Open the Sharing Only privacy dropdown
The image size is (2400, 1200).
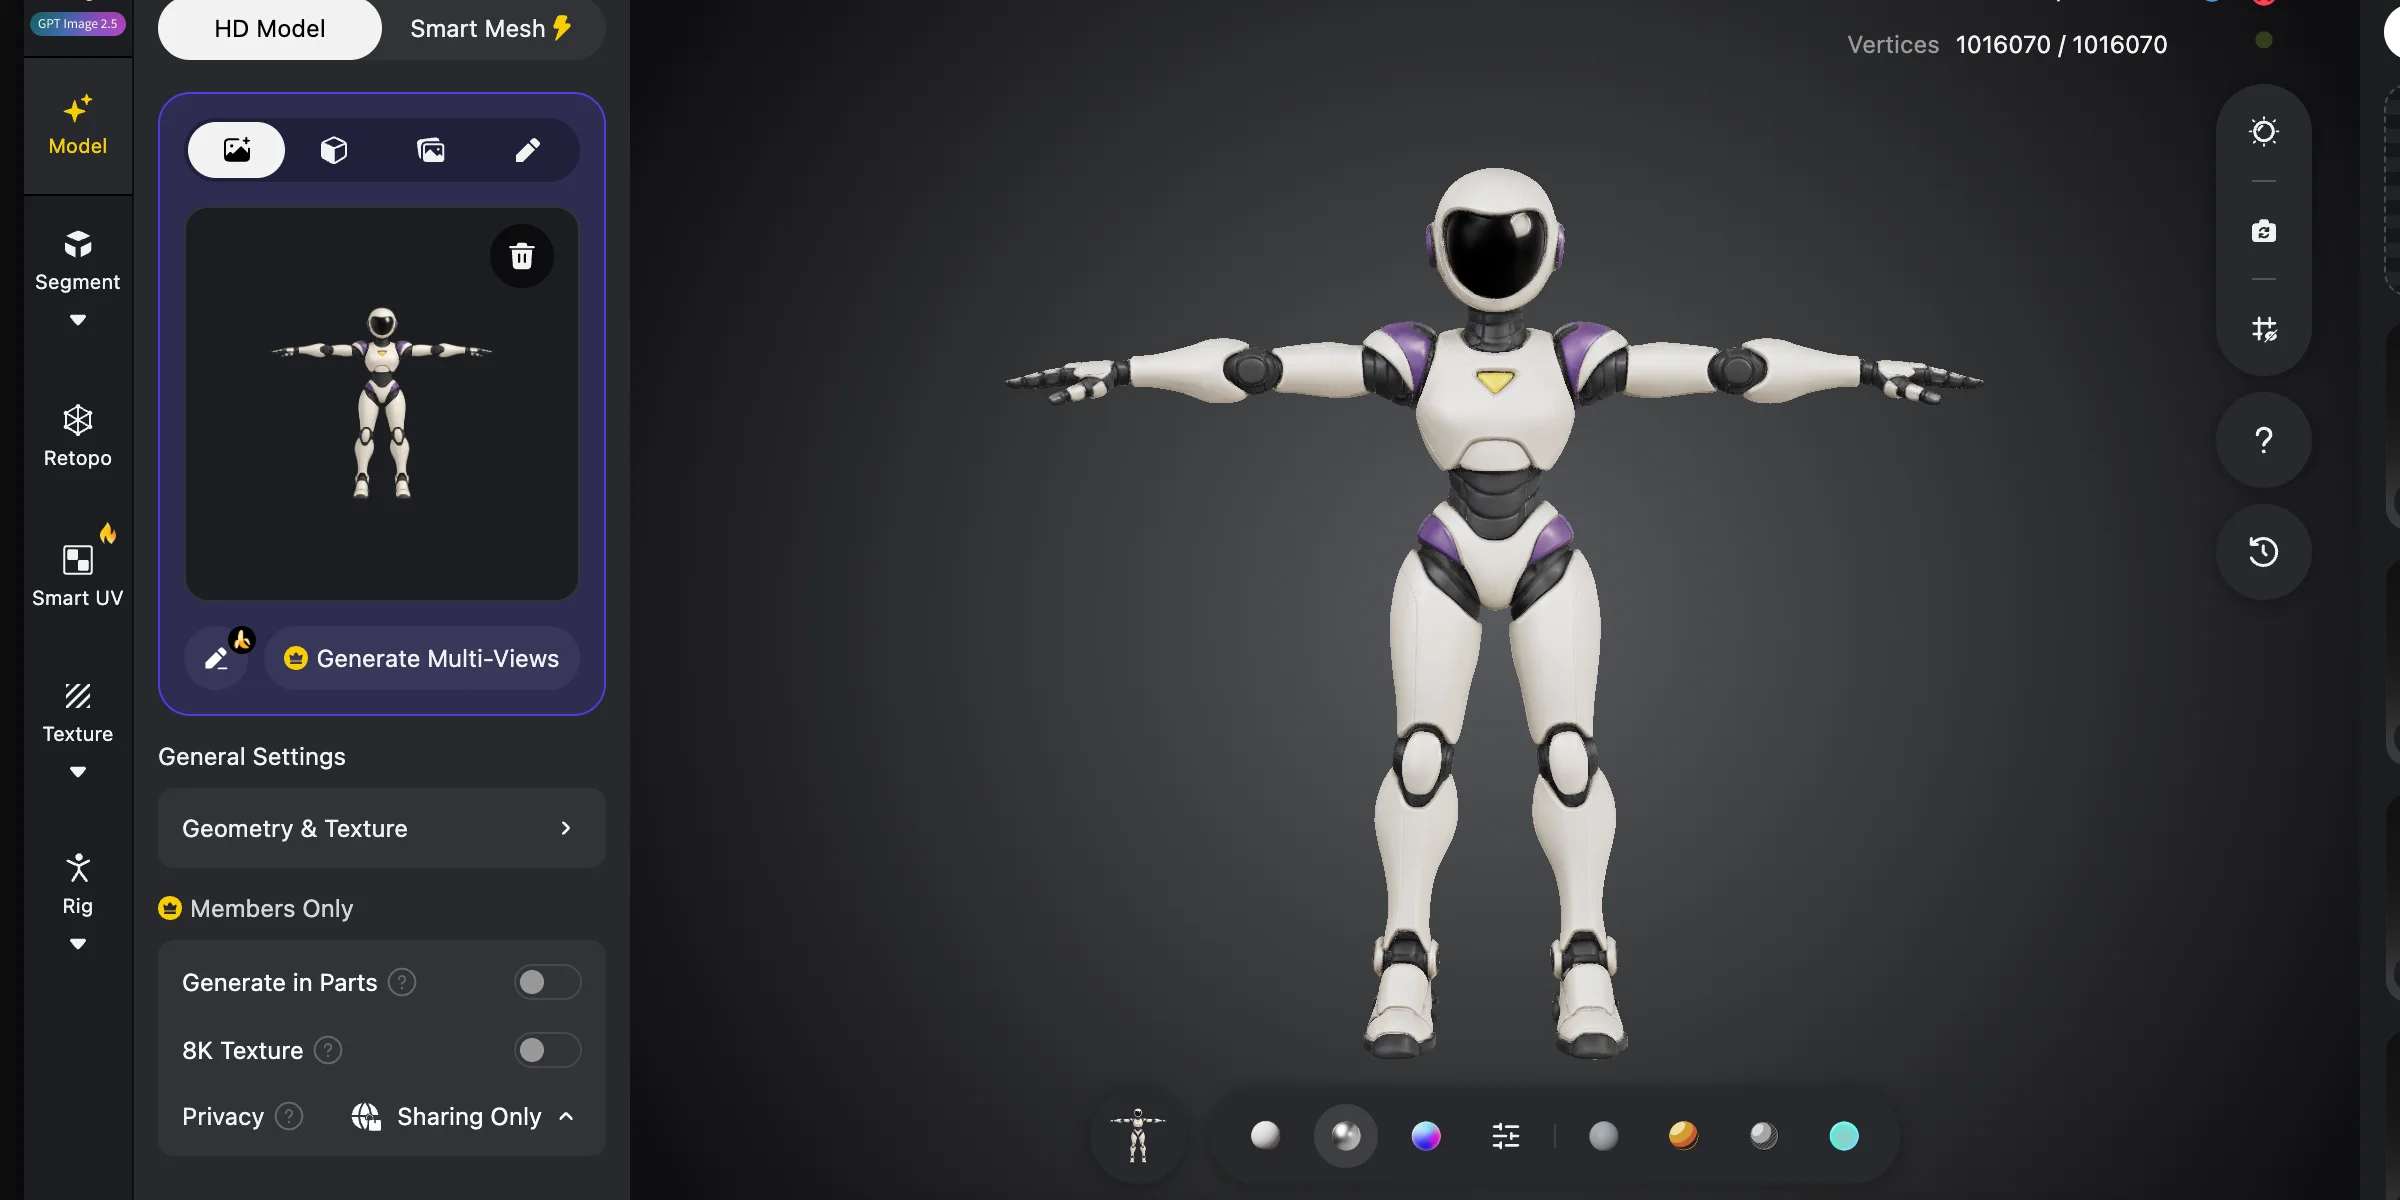coord(463,1116)
